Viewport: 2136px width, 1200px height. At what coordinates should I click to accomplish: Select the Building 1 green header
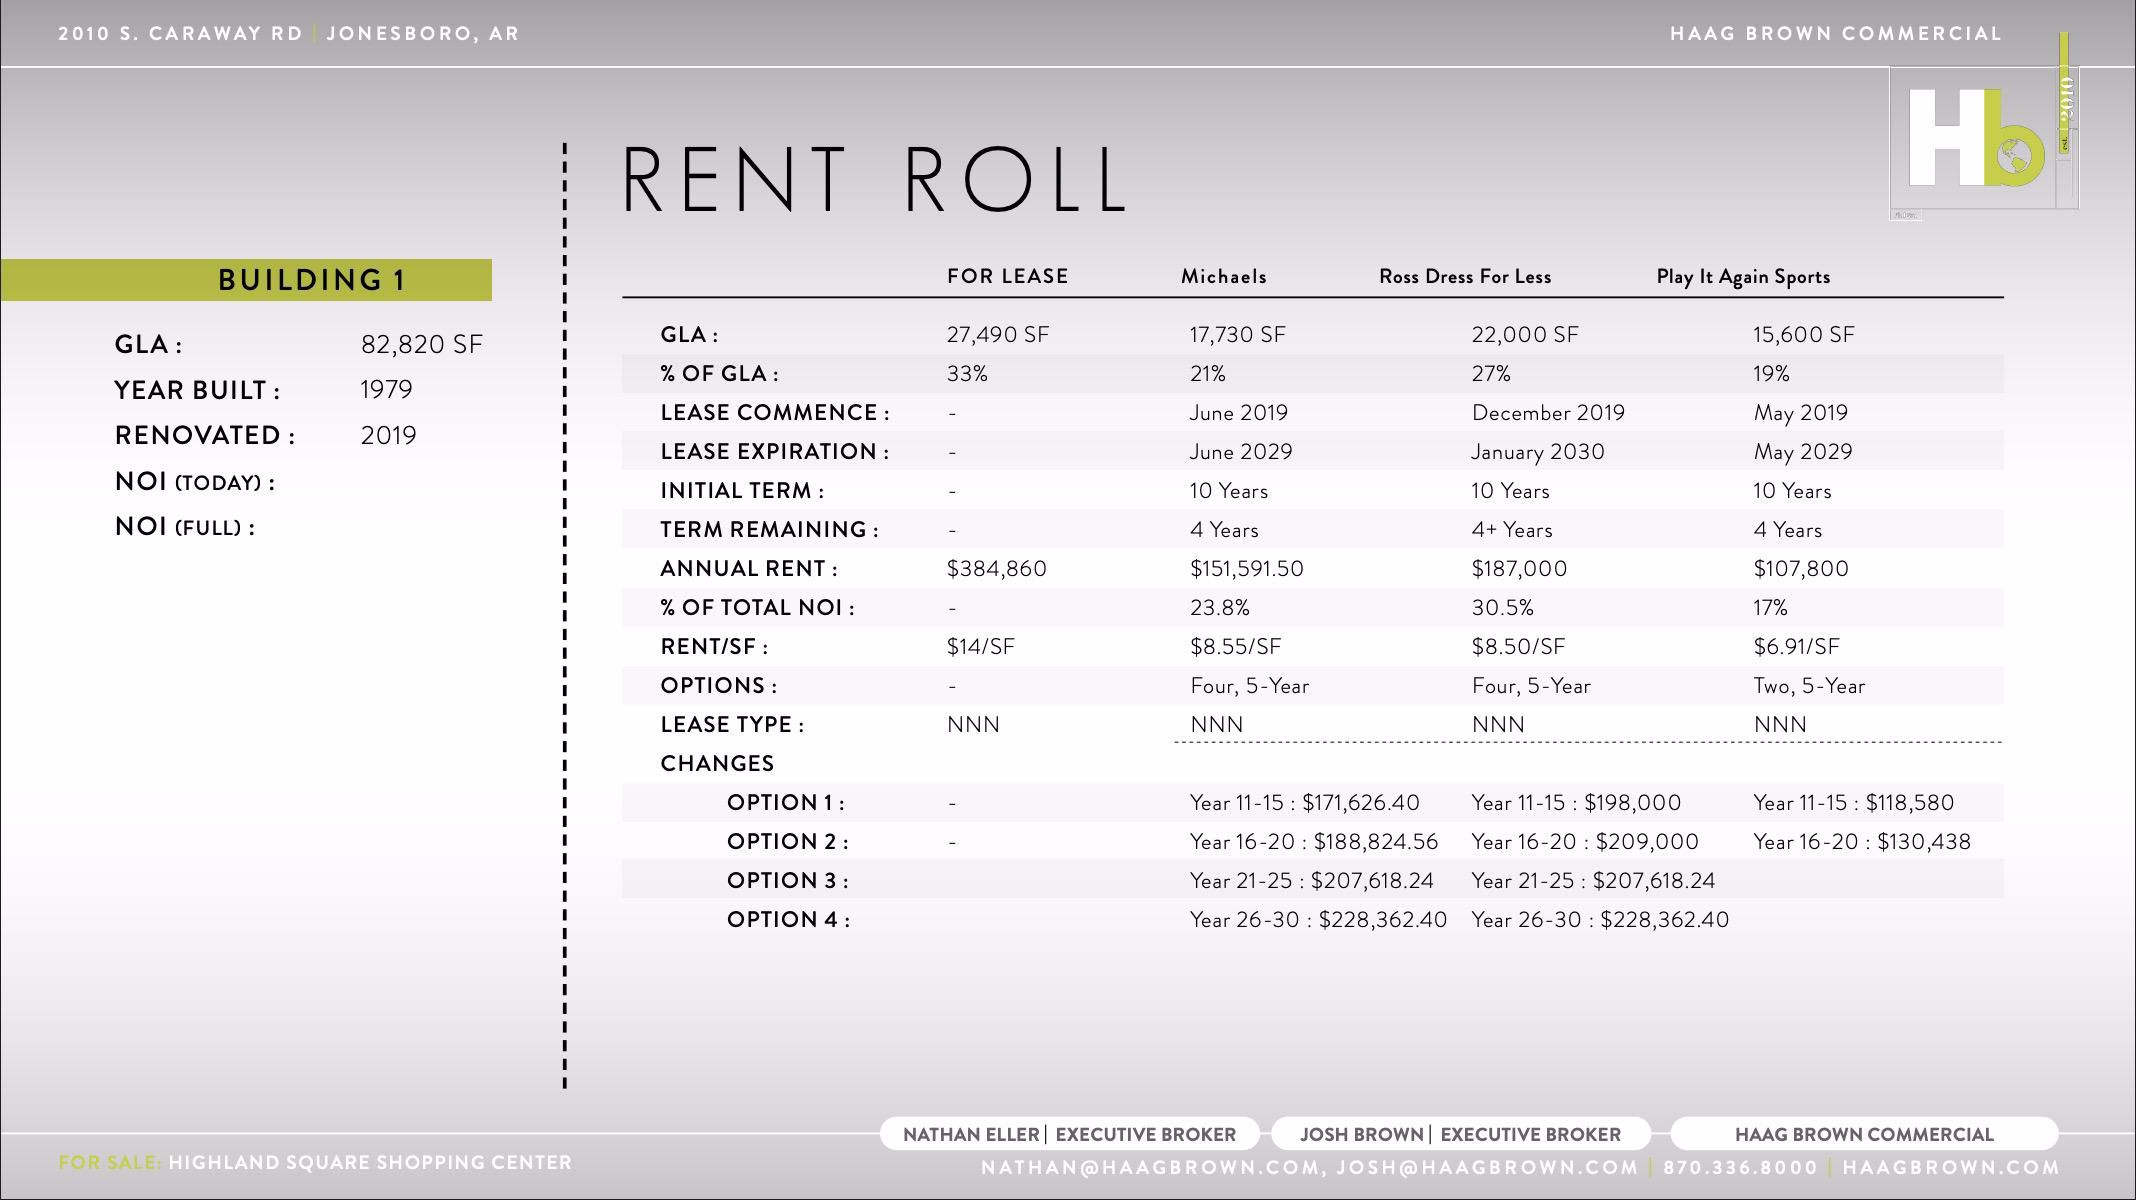coord(246,280)
